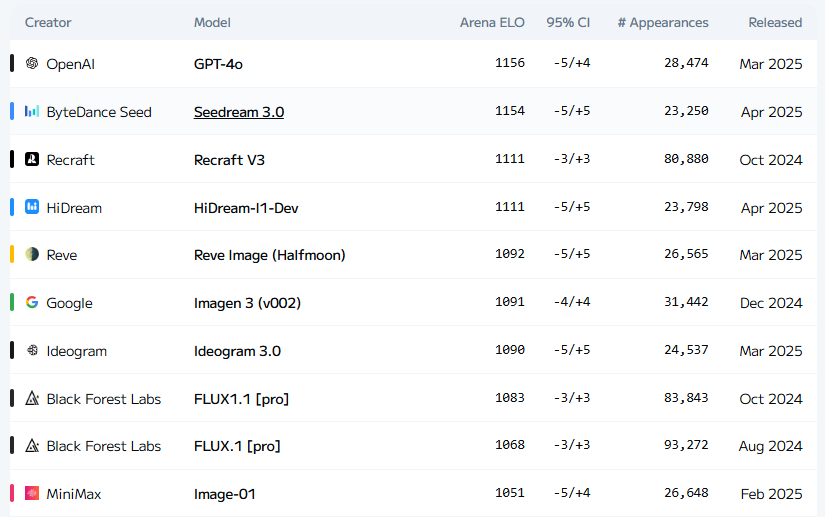Click the OpenAI logo icon
The image size is (825, 517).
tap(32, 63)
